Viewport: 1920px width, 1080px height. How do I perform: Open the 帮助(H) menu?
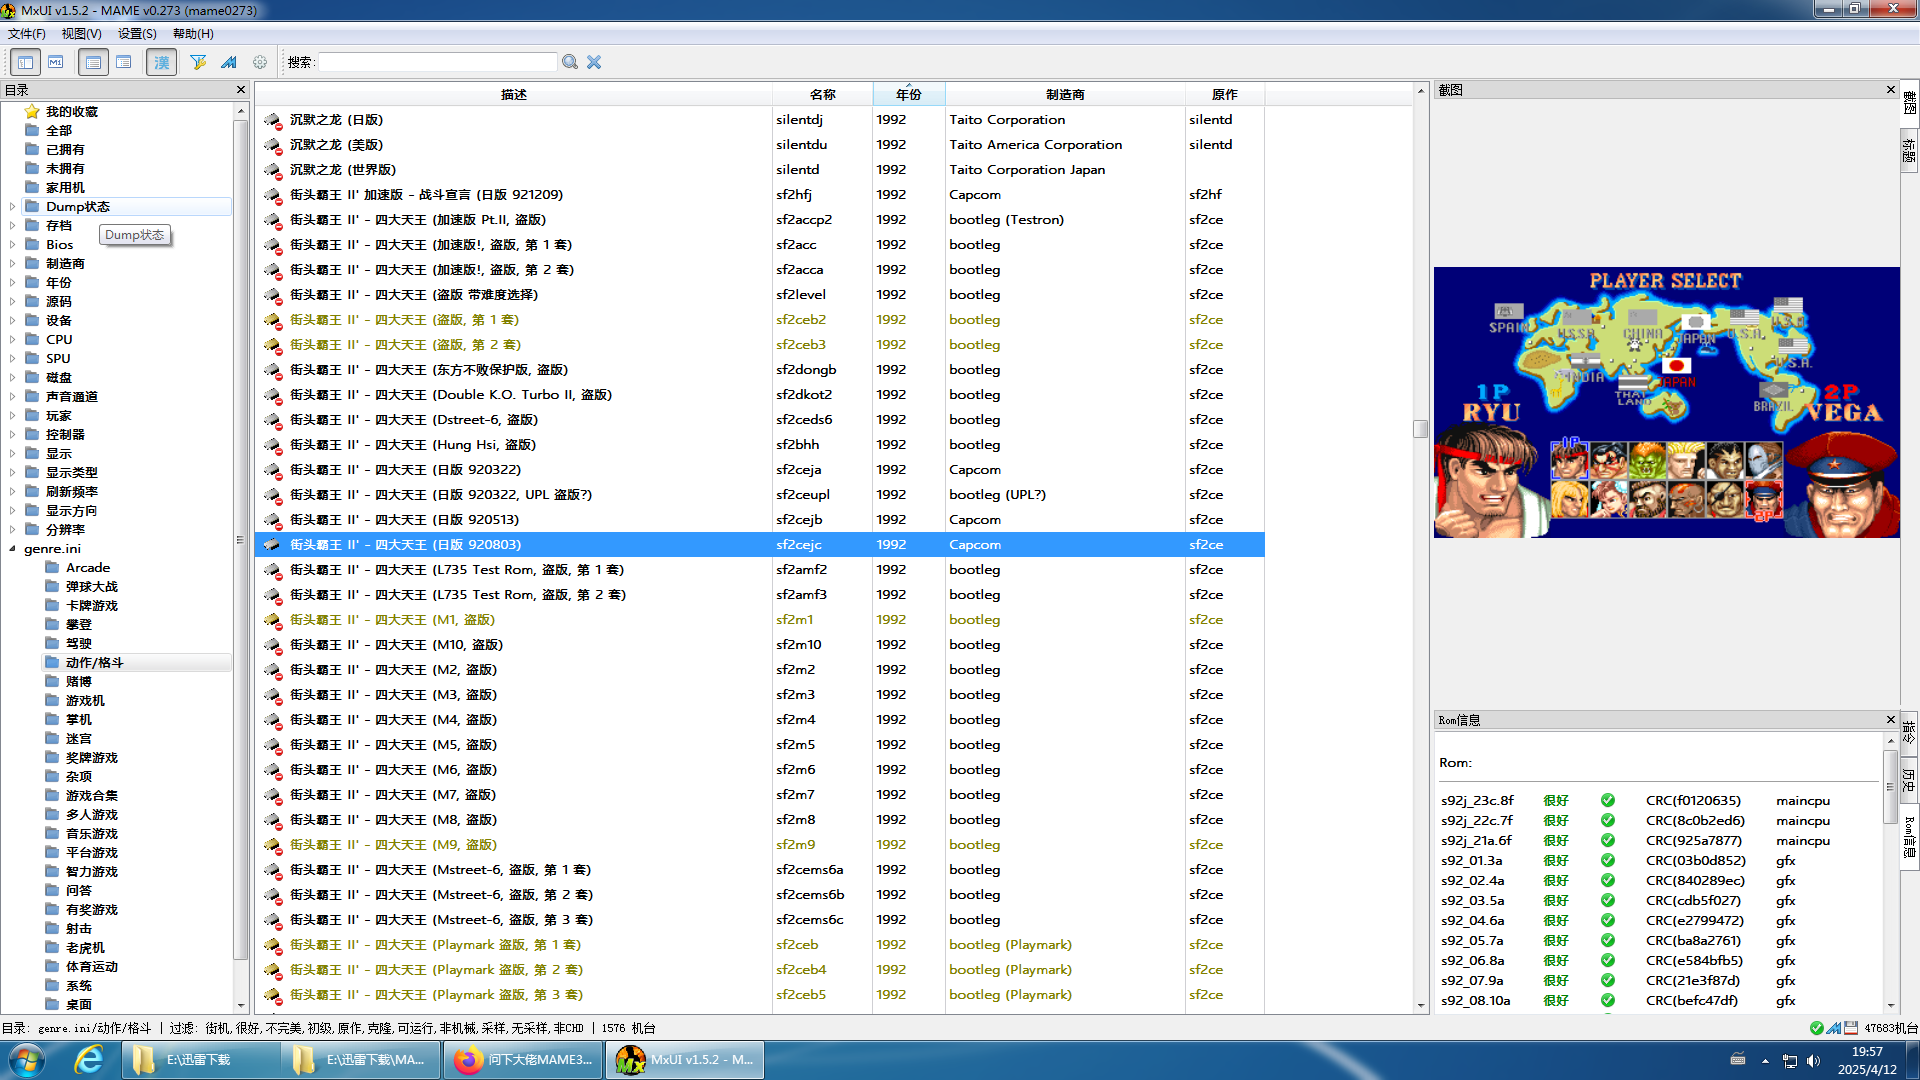193,34
